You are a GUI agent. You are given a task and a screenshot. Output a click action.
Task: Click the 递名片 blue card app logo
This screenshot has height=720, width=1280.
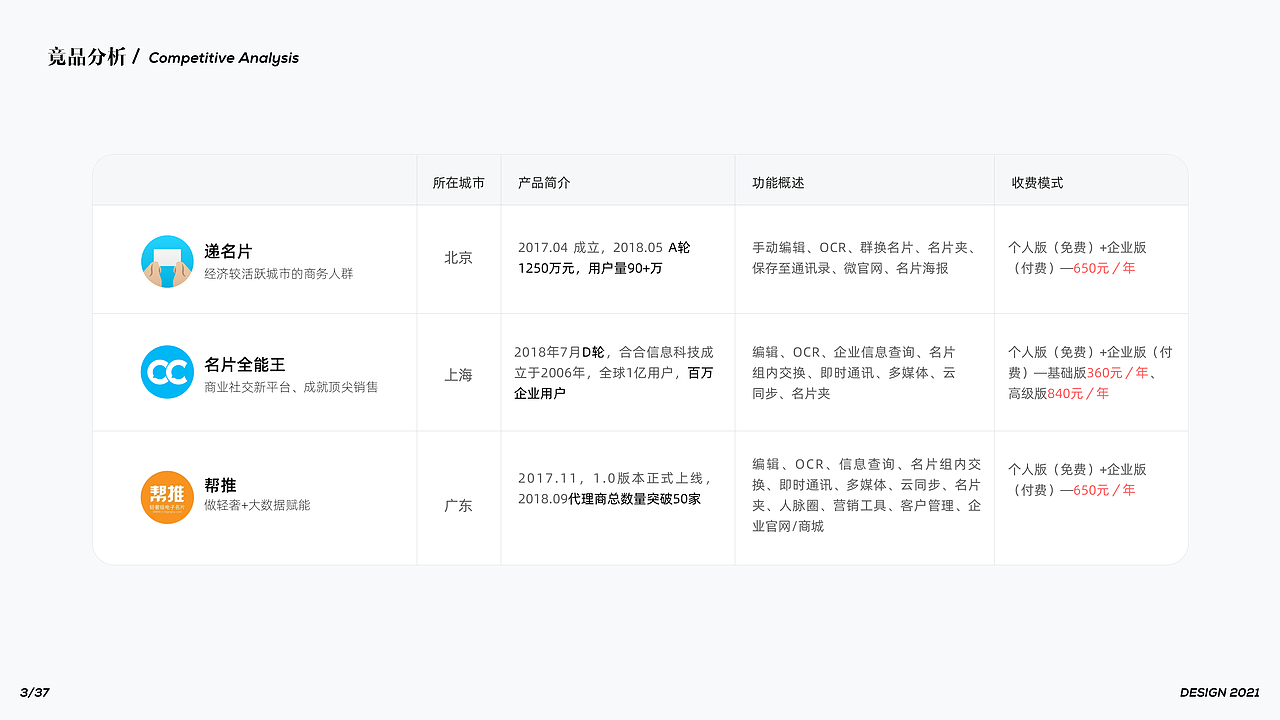(167, 260)
